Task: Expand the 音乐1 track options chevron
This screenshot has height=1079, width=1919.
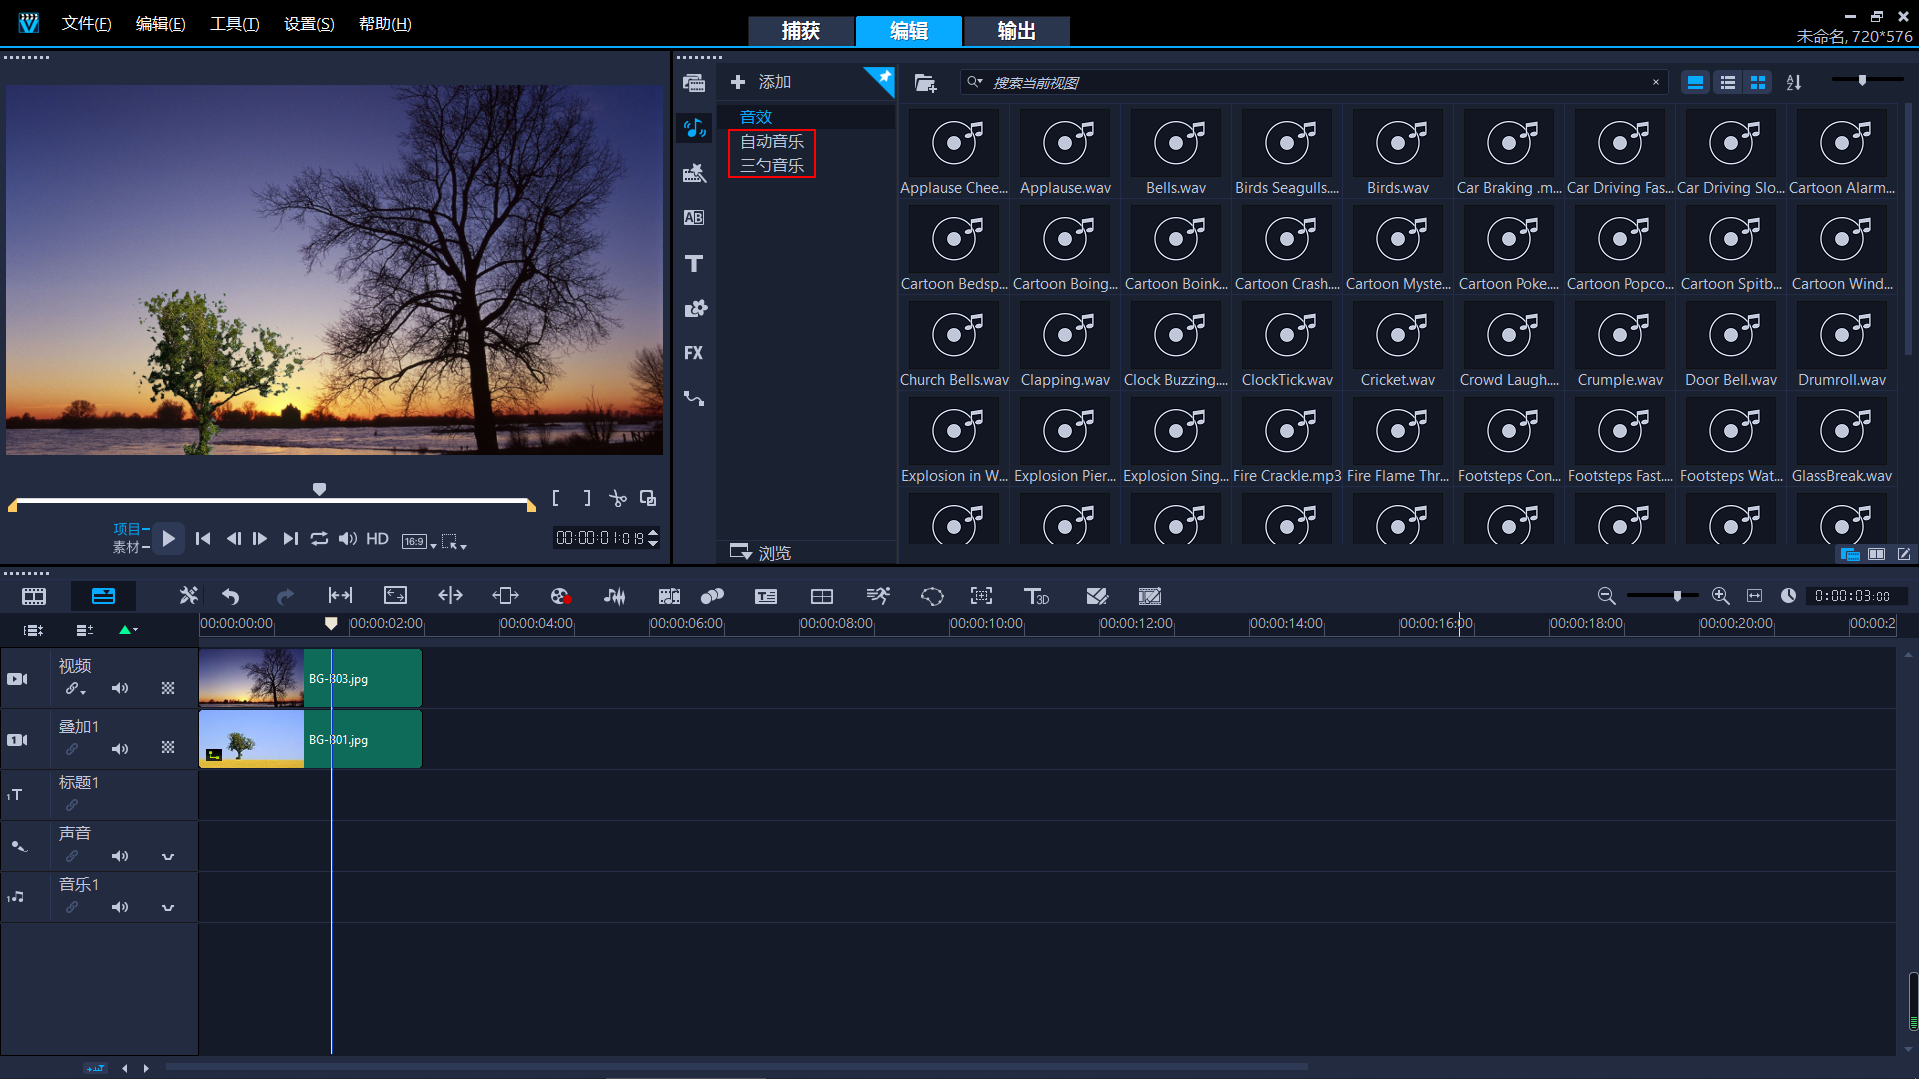Action: pos(168,908)
